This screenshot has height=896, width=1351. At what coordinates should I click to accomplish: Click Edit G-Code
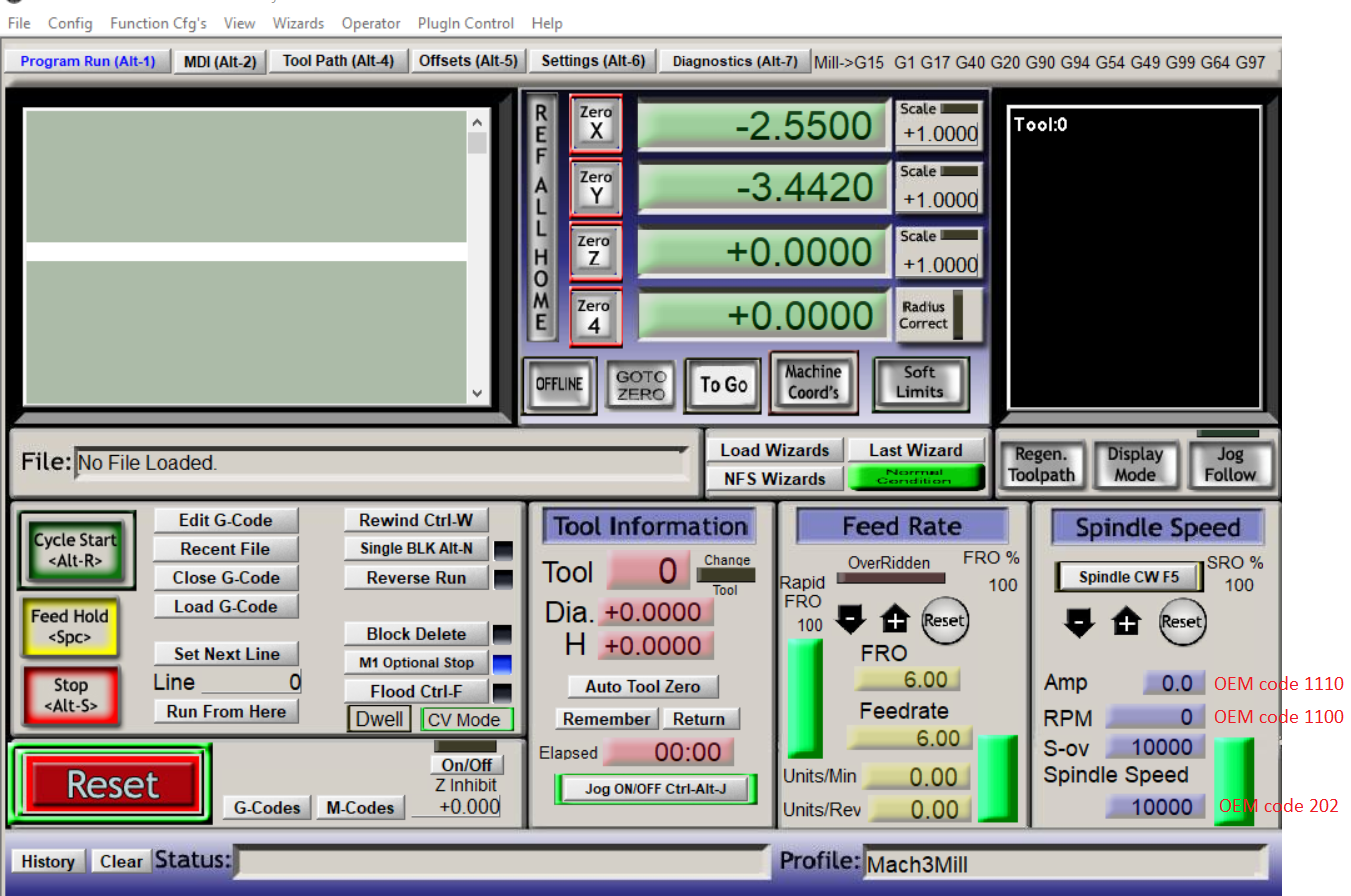pyautogui.click(x=226, y=520)
